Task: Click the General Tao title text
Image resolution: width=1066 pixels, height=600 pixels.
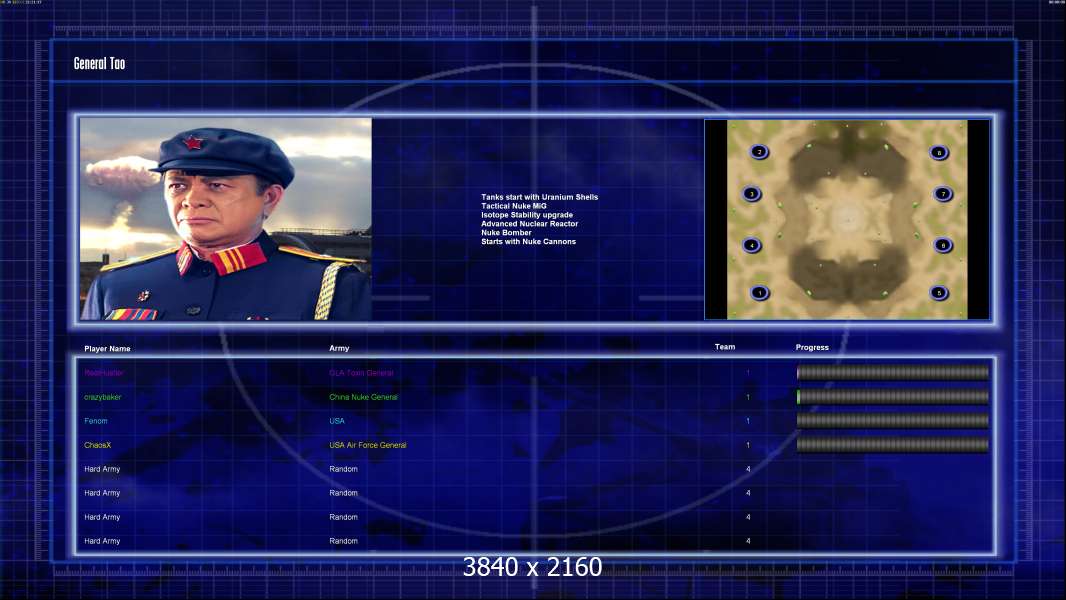Action: coord(99,63)
